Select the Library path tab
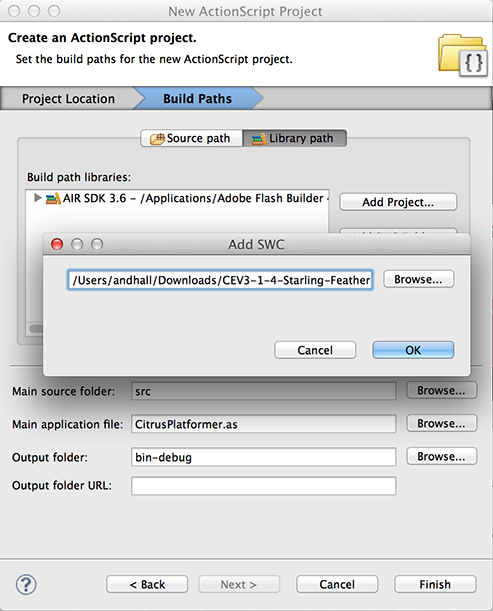 coord(295,138)
